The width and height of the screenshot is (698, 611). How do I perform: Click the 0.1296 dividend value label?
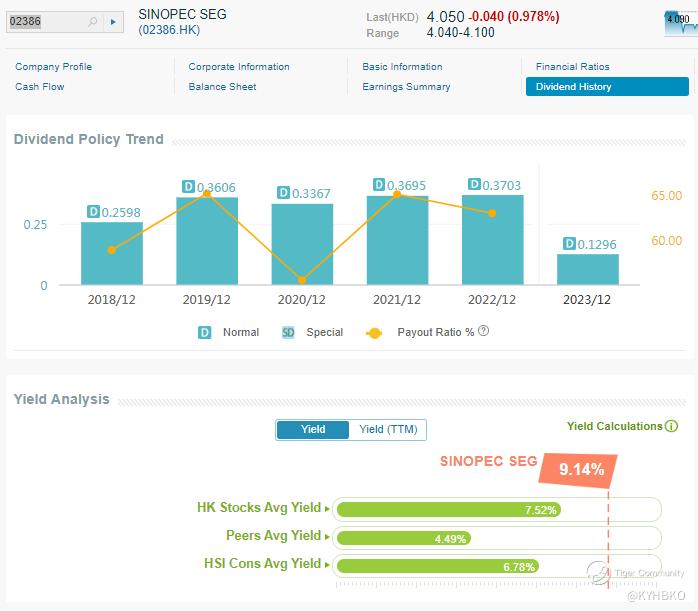pos(597,244)
